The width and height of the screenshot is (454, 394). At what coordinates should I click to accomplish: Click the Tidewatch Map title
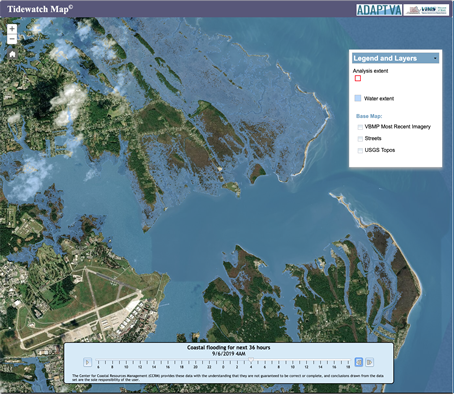(40, 9)
